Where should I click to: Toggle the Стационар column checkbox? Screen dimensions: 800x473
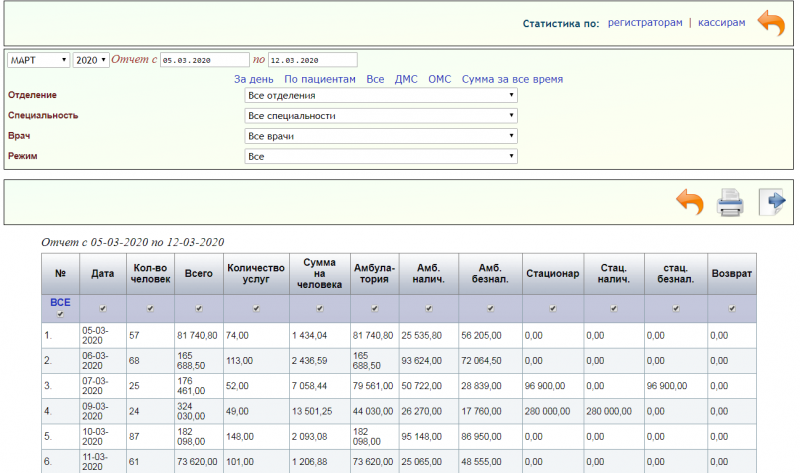pyautogui.click(x=551, y=308)
